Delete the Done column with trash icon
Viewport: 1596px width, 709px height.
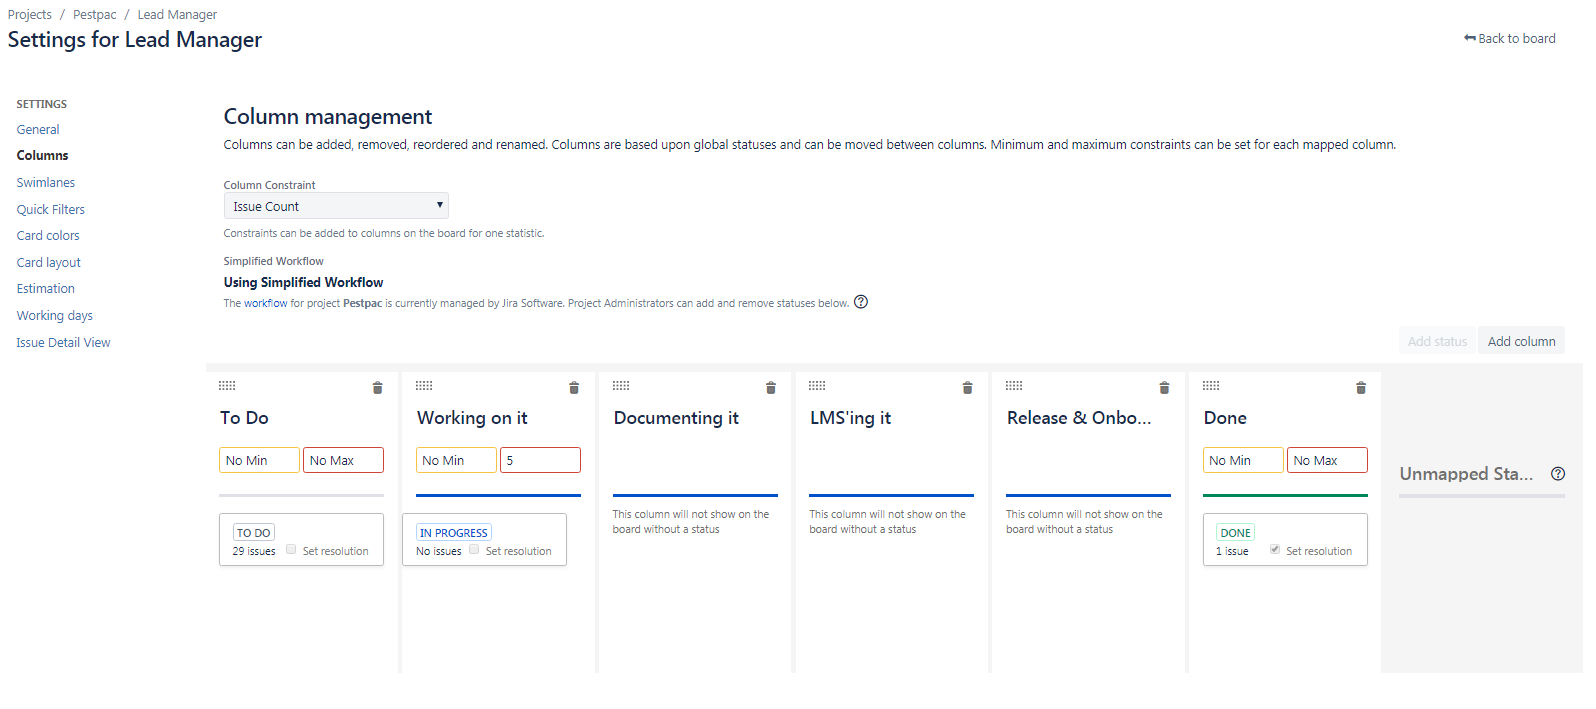1361,388
